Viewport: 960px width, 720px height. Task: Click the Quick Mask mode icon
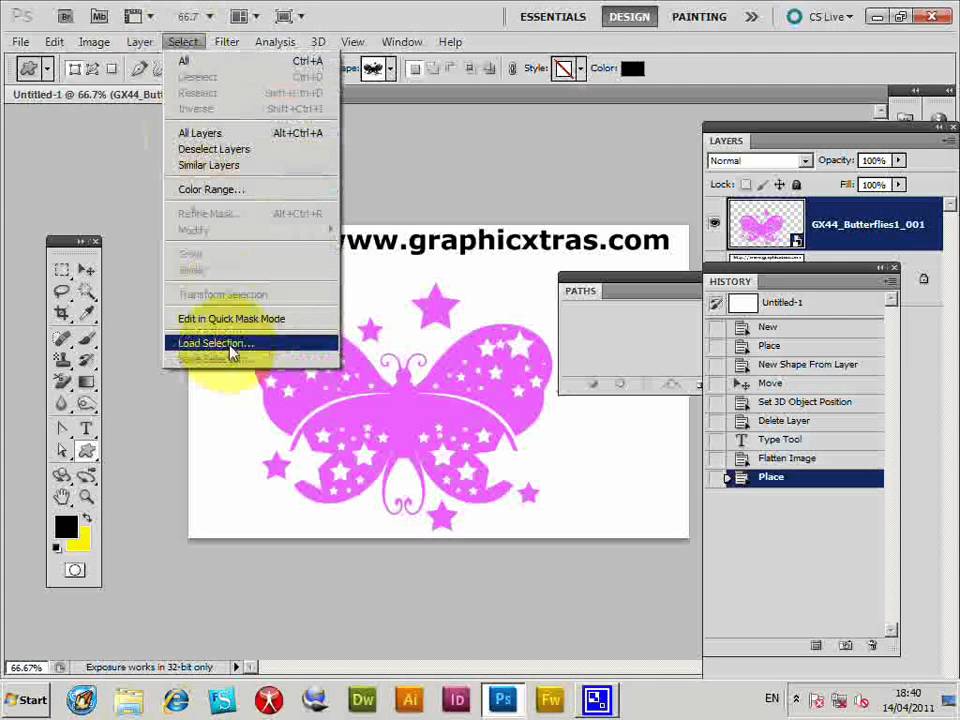coord(74,570)
